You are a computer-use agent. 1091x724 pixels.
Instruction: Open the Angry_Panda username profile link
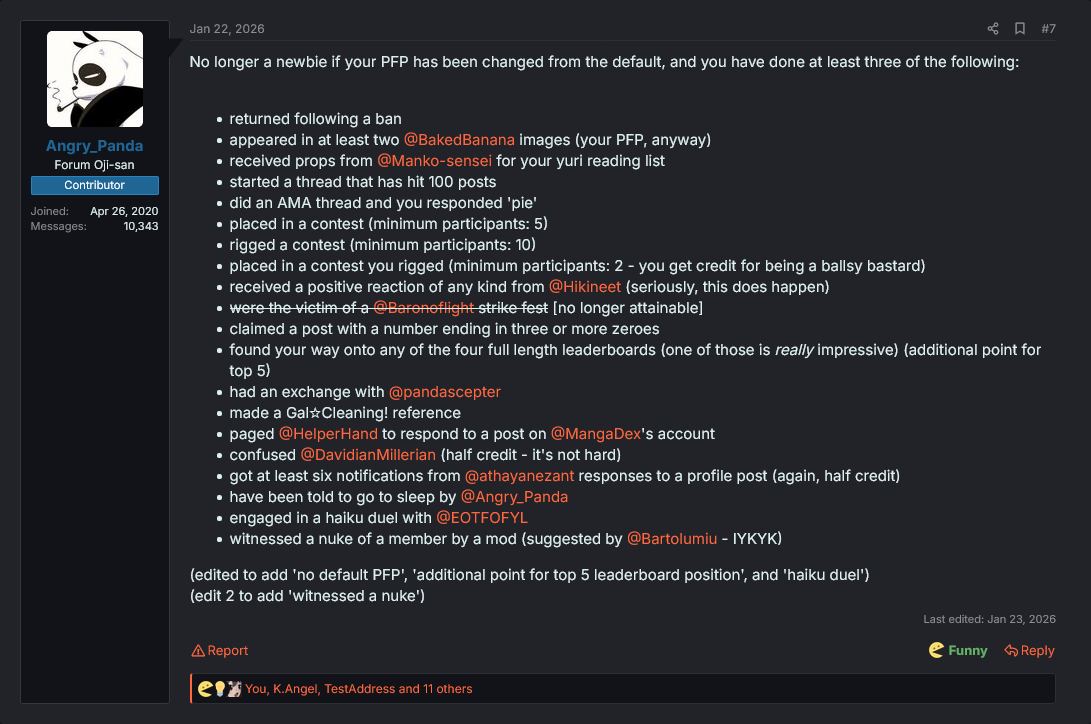coord(95,146)
